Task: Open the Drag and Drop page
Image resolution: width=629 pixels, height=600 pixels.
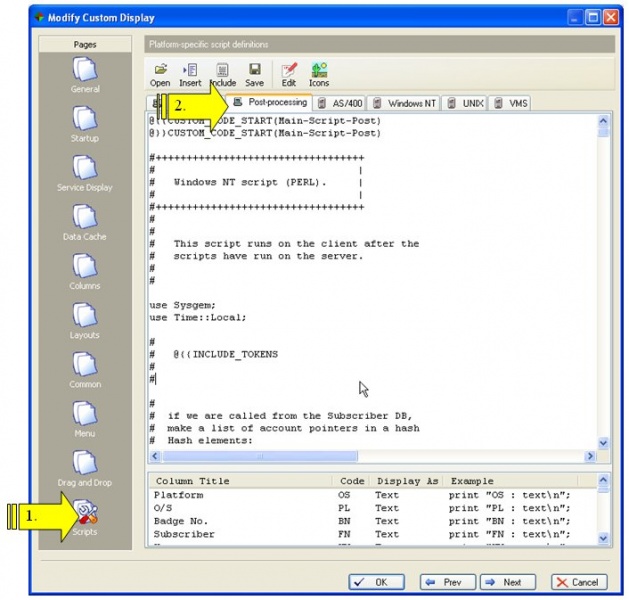Action: [85, 463]
